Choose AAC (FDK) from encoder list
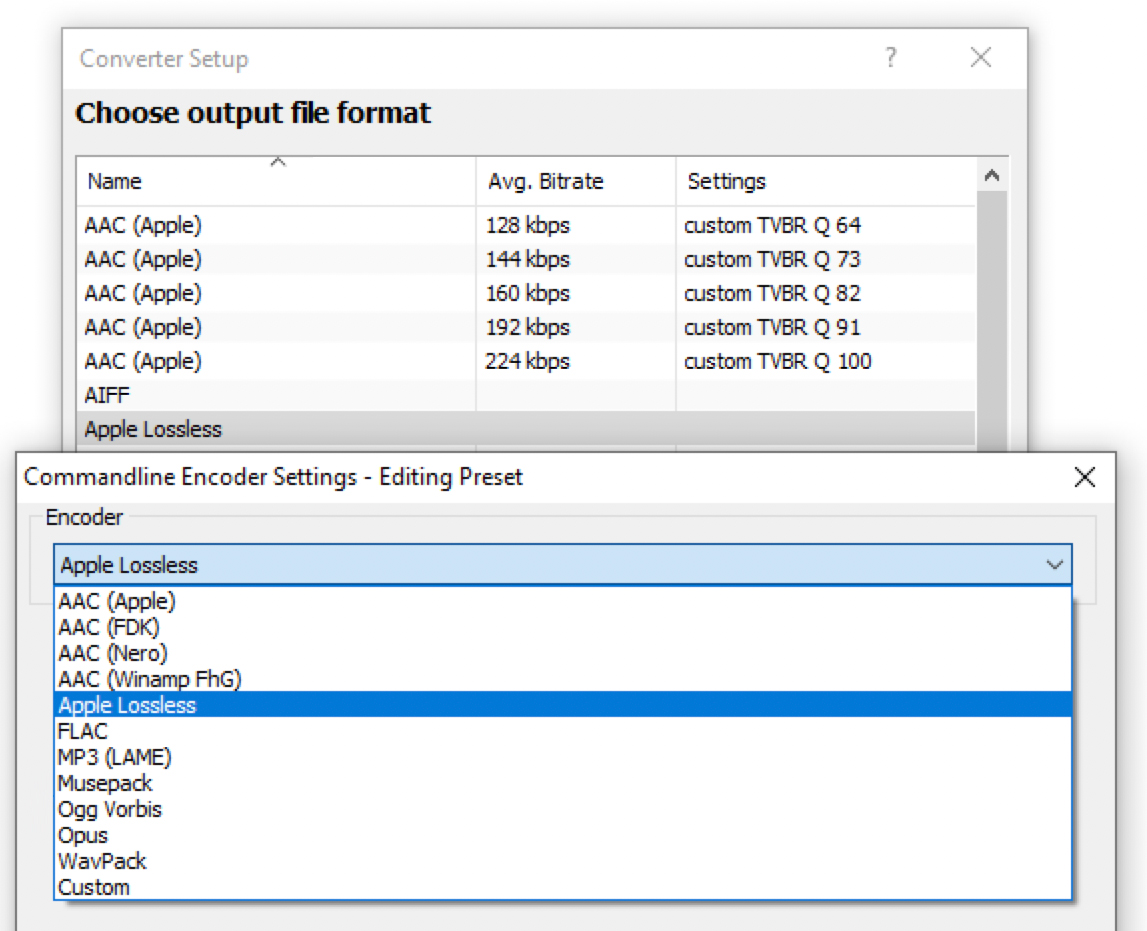The width and height of the screenshot is (1147, 931). point(563,627)
